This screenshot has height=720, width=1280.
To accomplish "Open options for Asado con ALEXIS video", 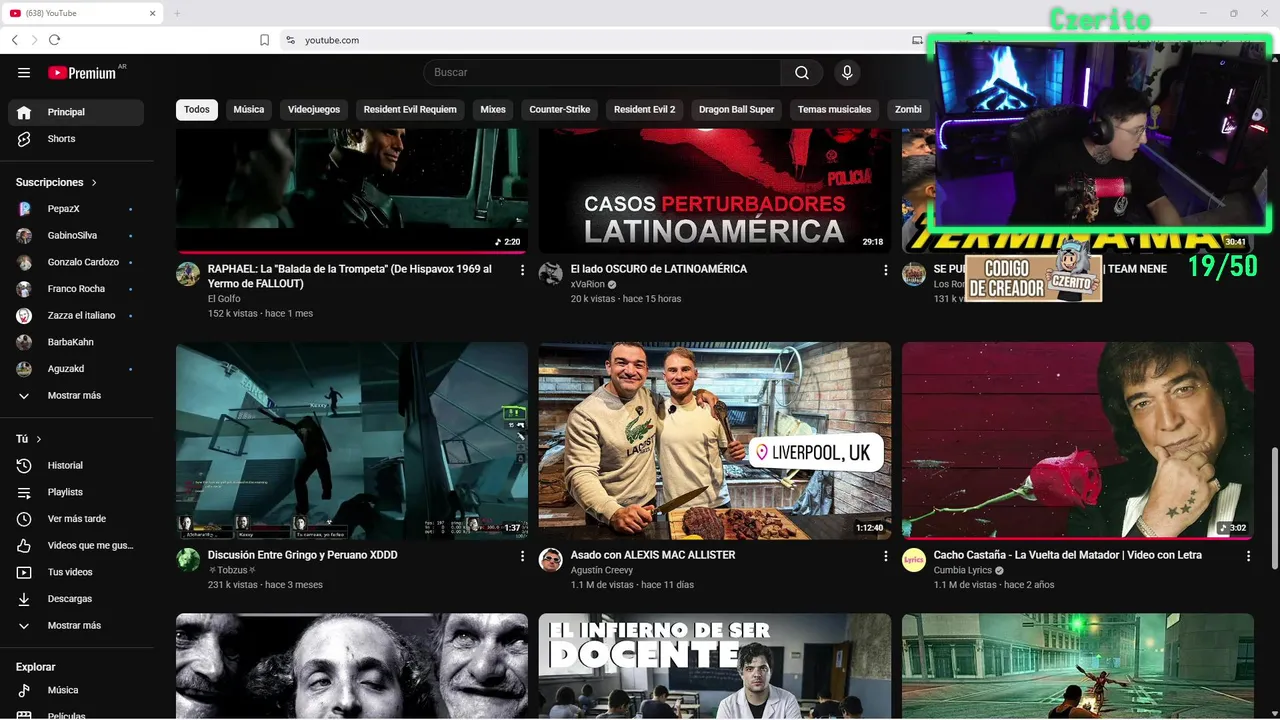I will [885, 556].
